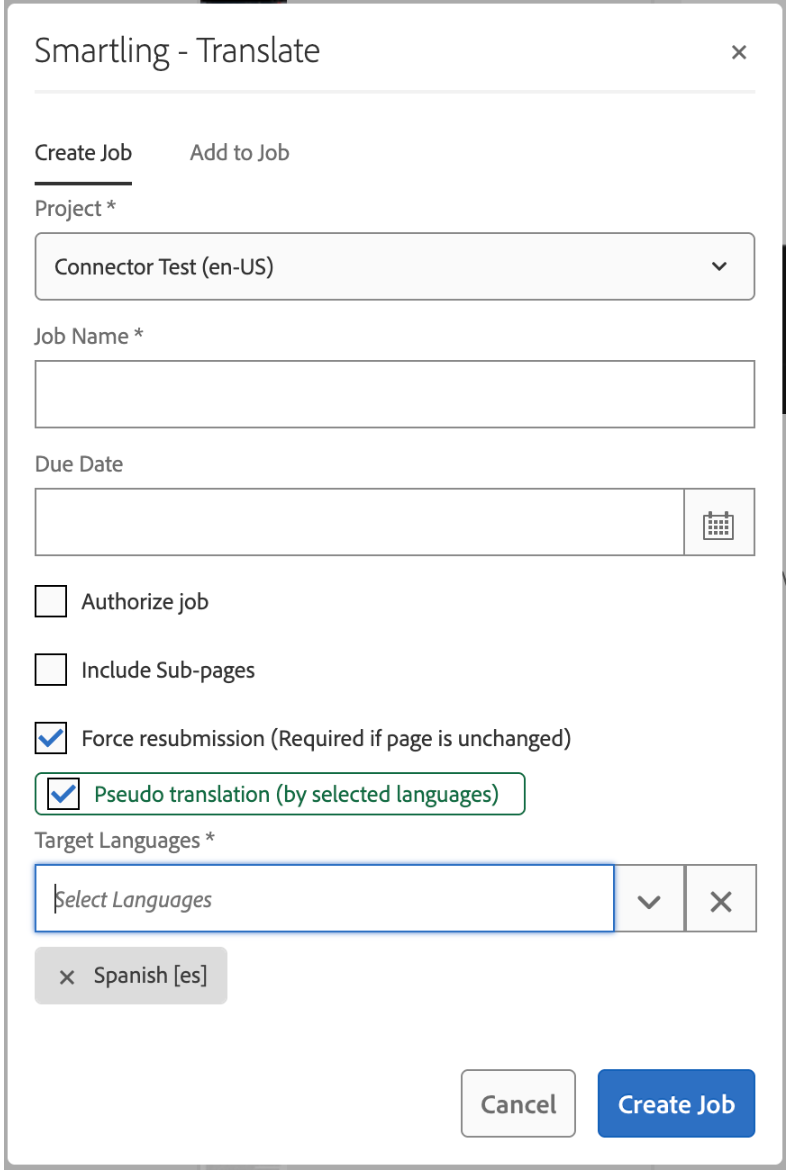Disable Pseudo translation checkbox

(63, 793)
